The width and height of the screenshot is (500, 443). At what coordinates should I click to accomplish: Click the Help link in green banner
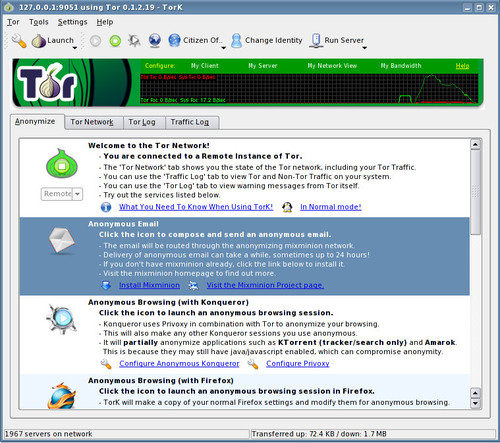[x=462, y=66]
